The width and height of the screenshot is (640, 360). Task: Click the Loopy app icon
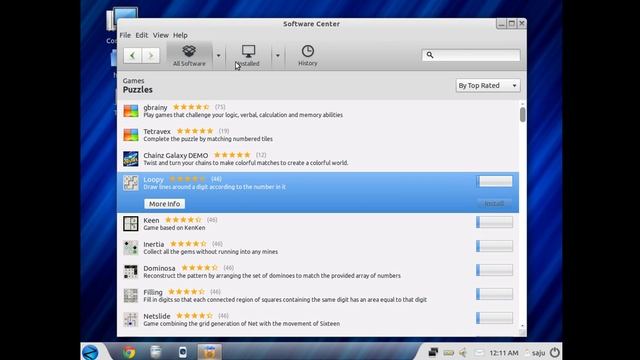point(131,183)
